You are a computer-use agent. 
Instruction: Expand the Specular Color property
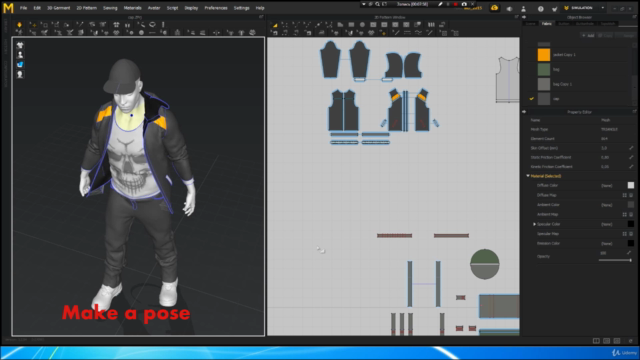(x=534, y=224)
